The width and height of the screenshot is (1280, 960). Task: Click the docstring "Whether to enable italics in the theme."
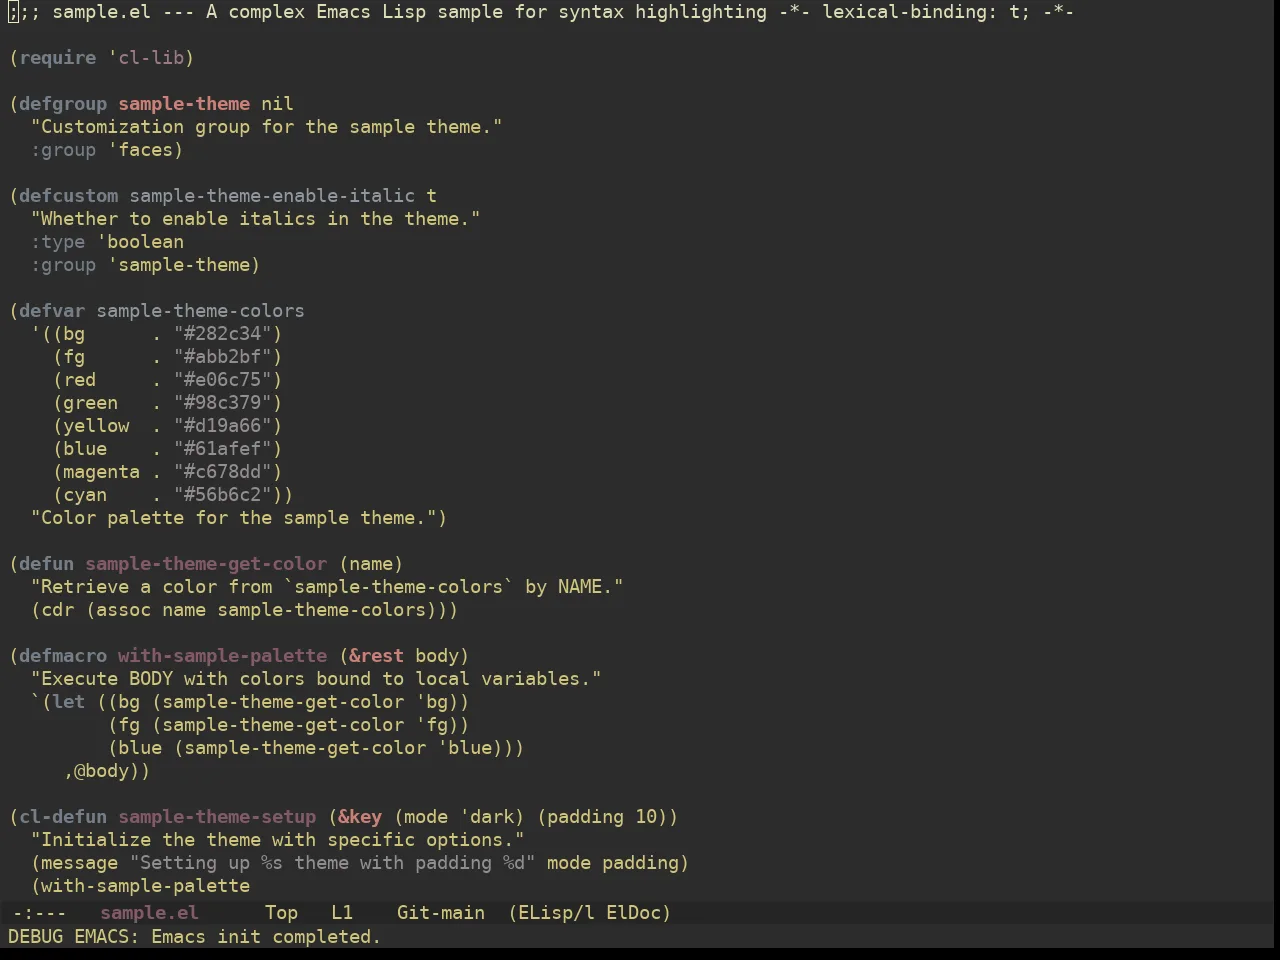point(256,219)
